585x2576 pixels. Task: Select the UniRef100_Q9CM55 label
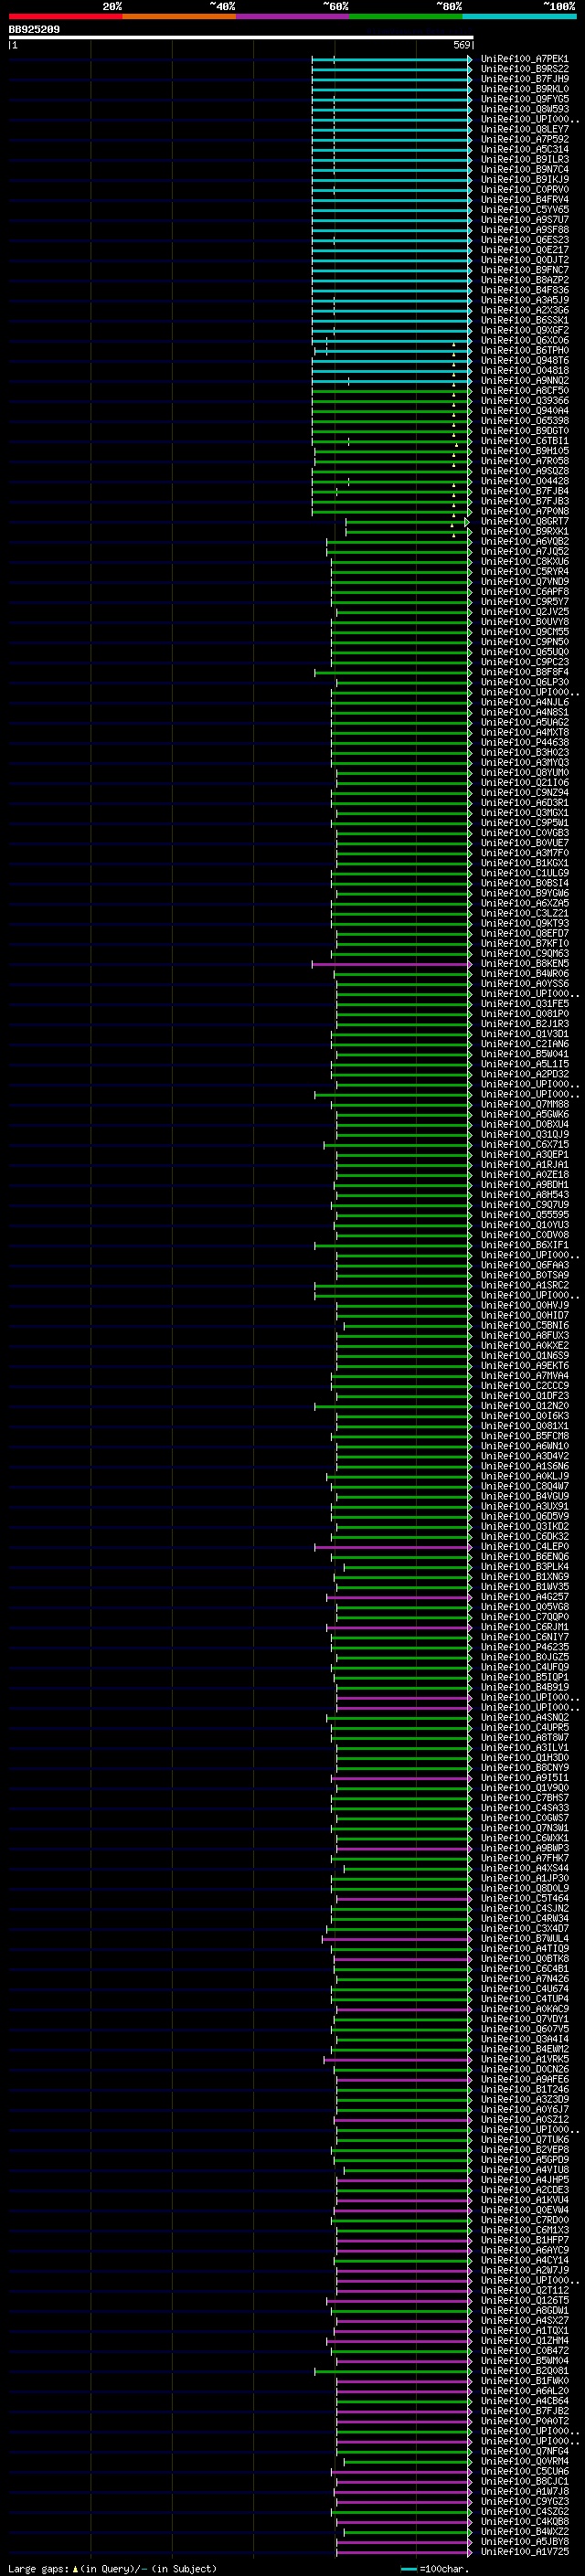(x=524, y=632)
